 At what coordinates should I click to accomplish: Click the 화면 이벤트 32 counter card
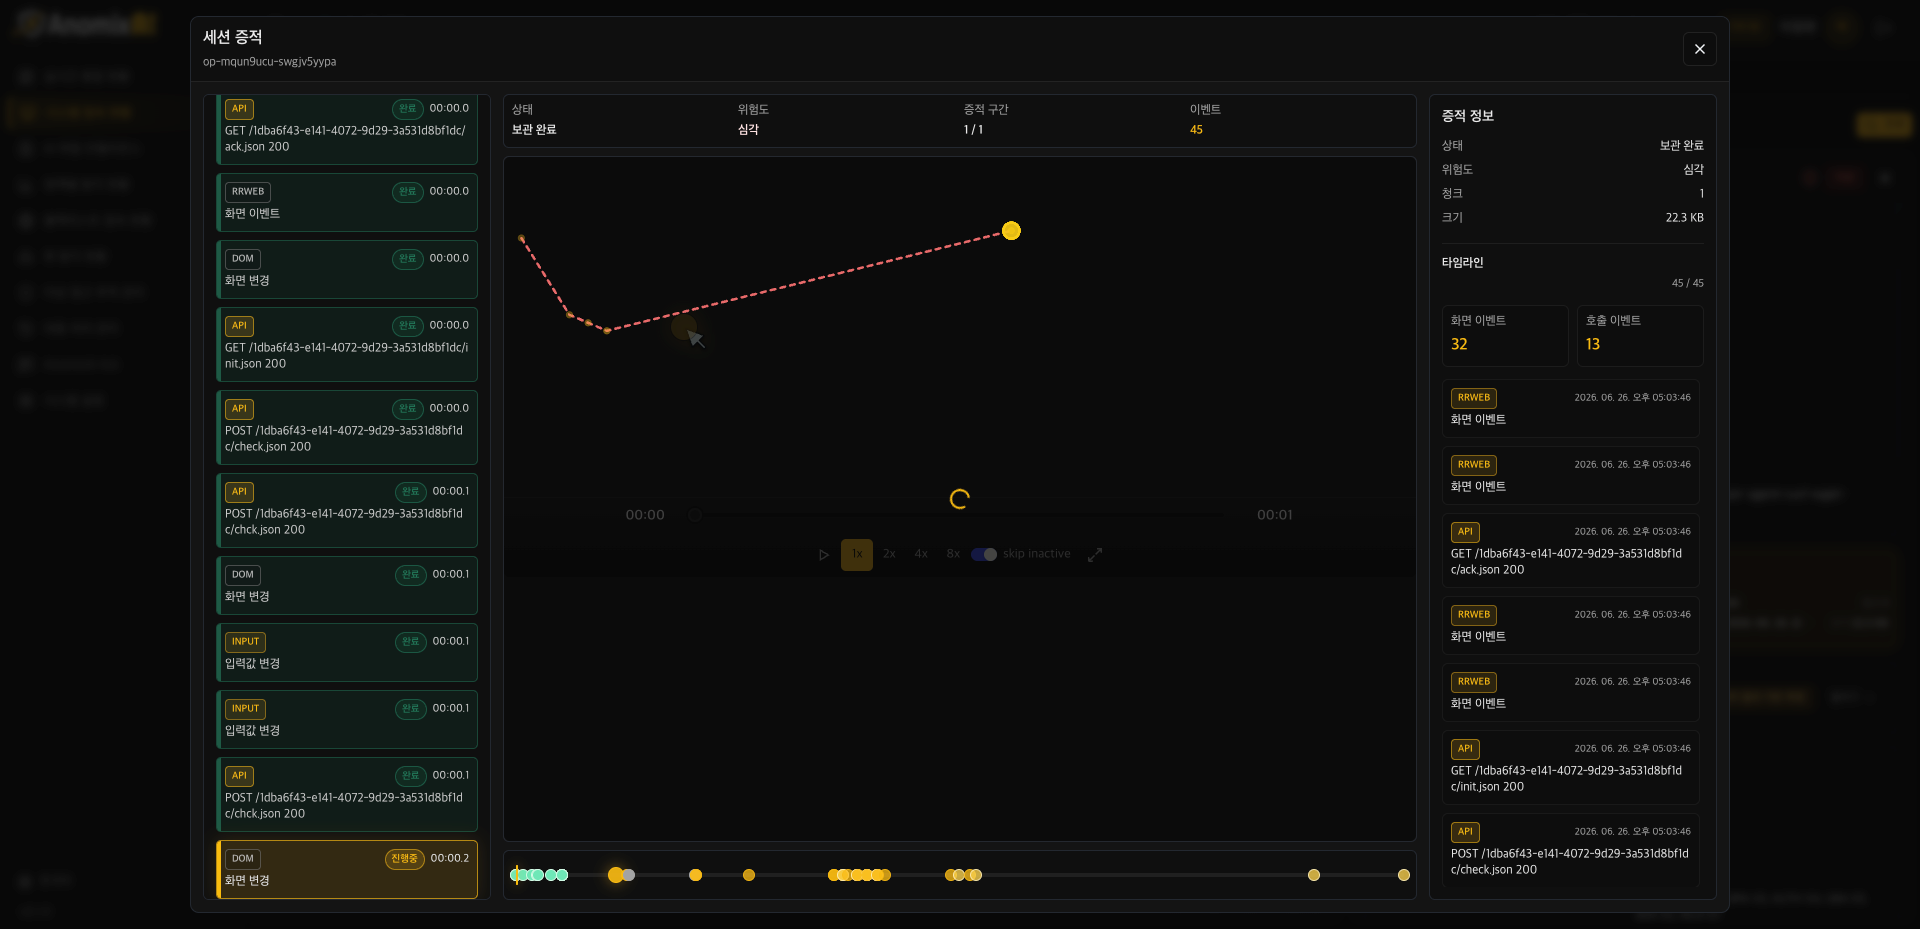(x=1505, y=335)
